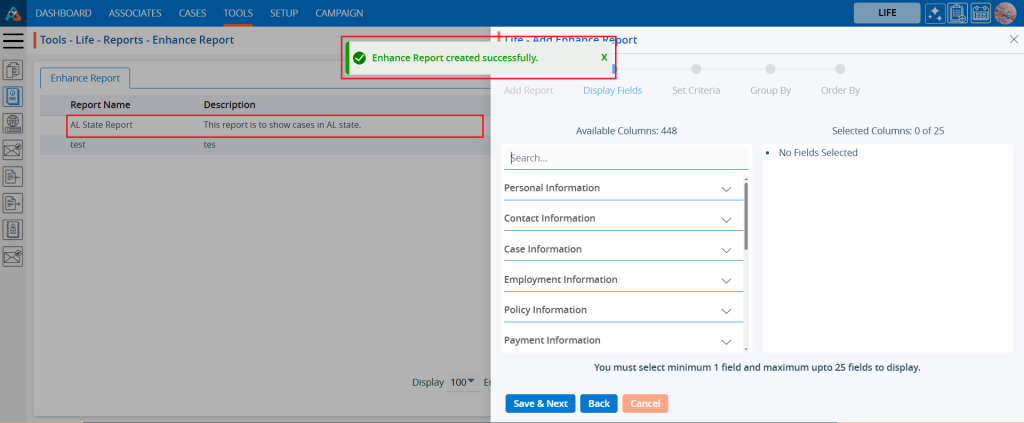Click the clipboard add-task icon
Viewport: 1024px width, 423px height.
[957, 13]
